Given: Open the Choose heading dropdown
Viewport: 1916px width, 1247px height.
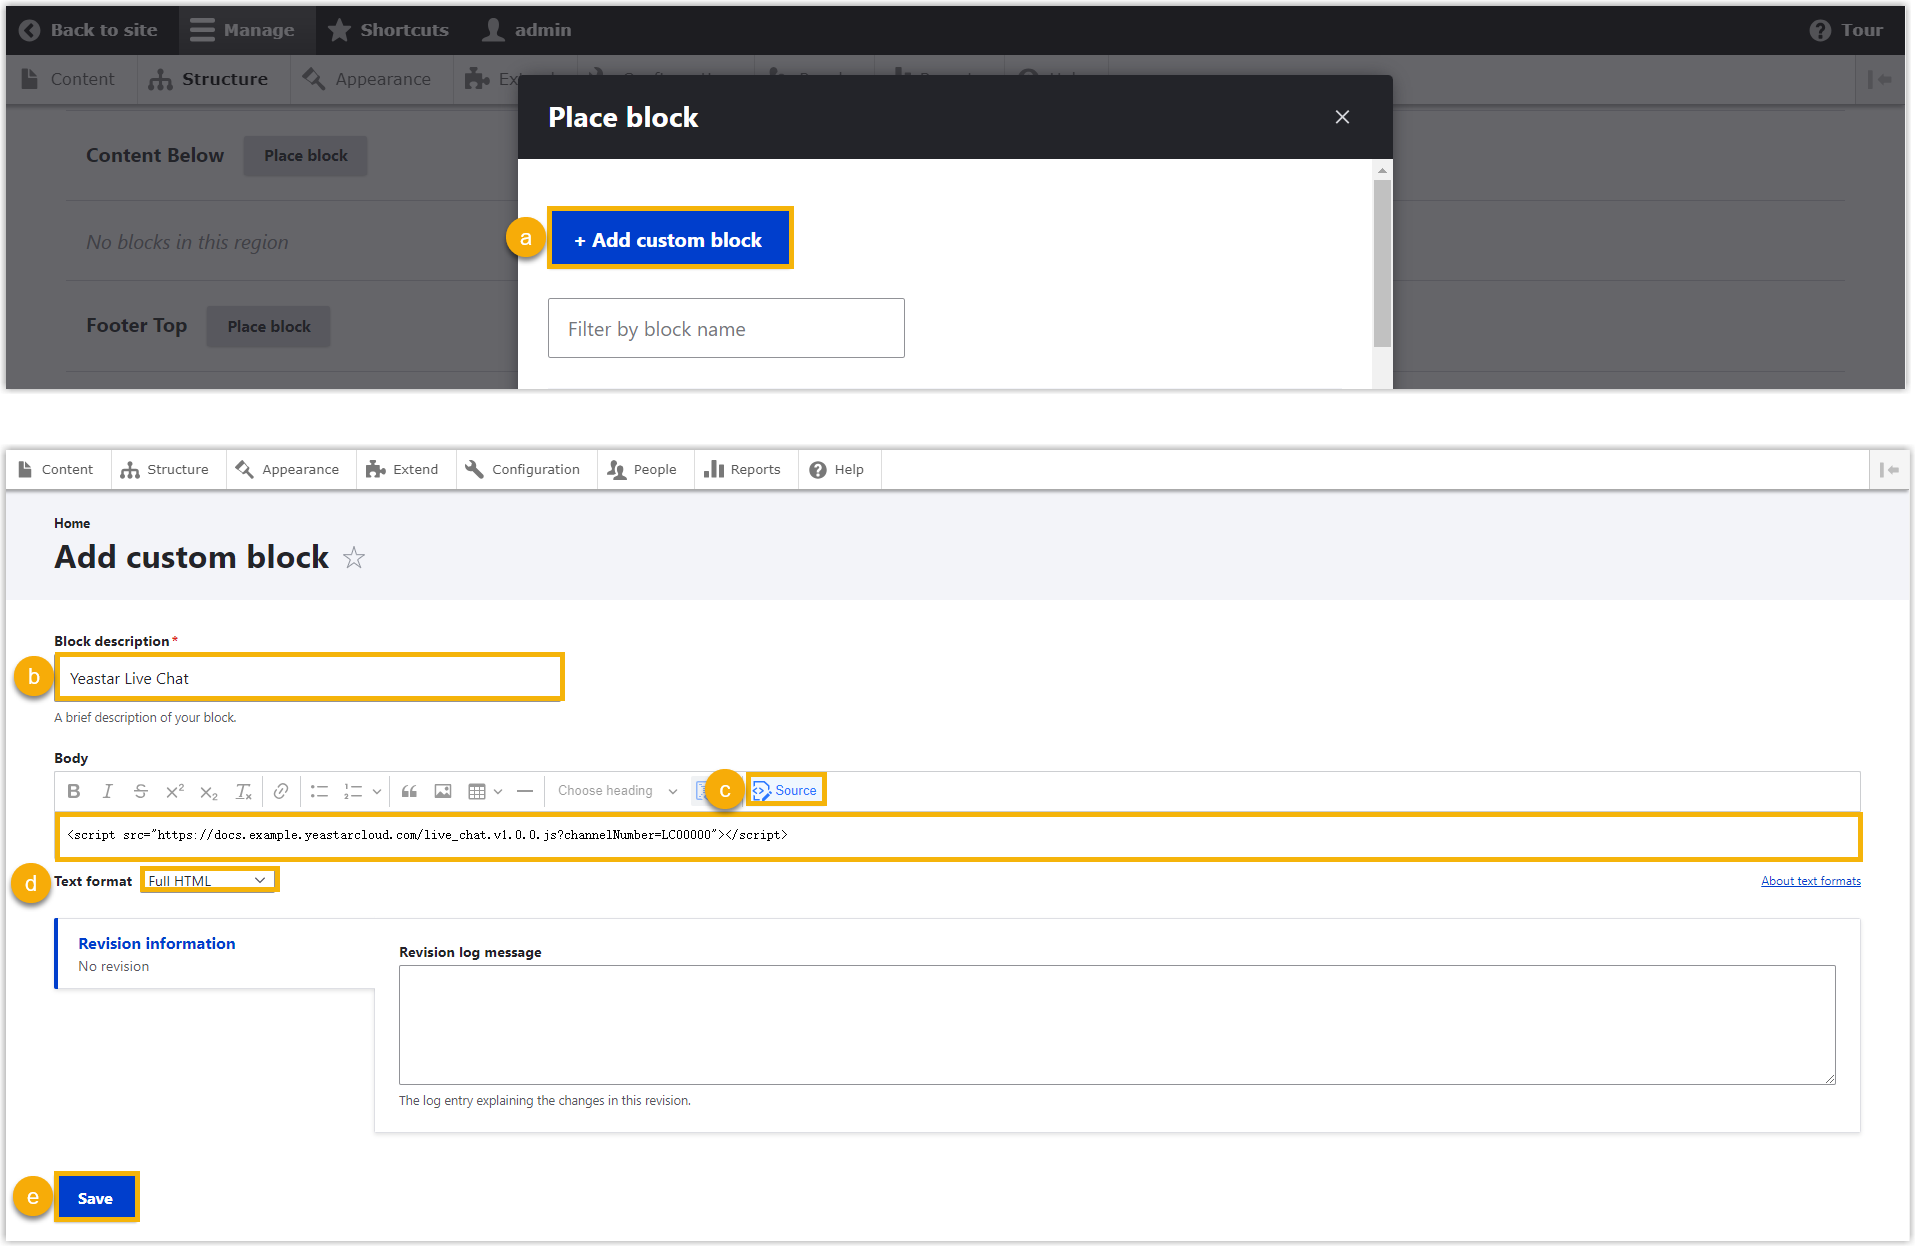Looking at the screenshot, I should (x=617, y=791).
